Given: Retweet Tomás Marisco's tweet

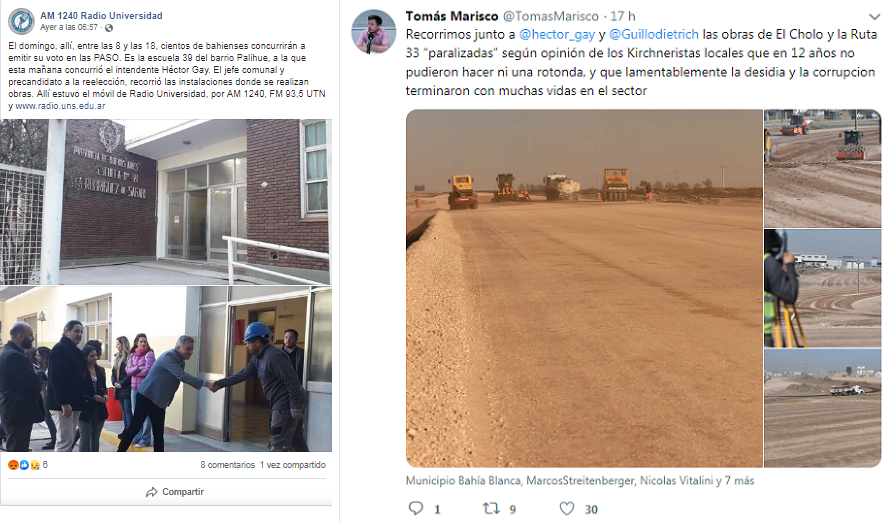Looking at the screenshot, I should coord(491,508).
